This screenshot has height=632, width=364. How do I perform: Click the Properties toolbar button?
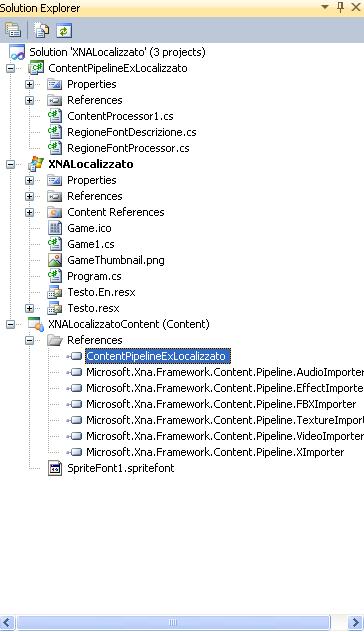[x=13, y=31]
